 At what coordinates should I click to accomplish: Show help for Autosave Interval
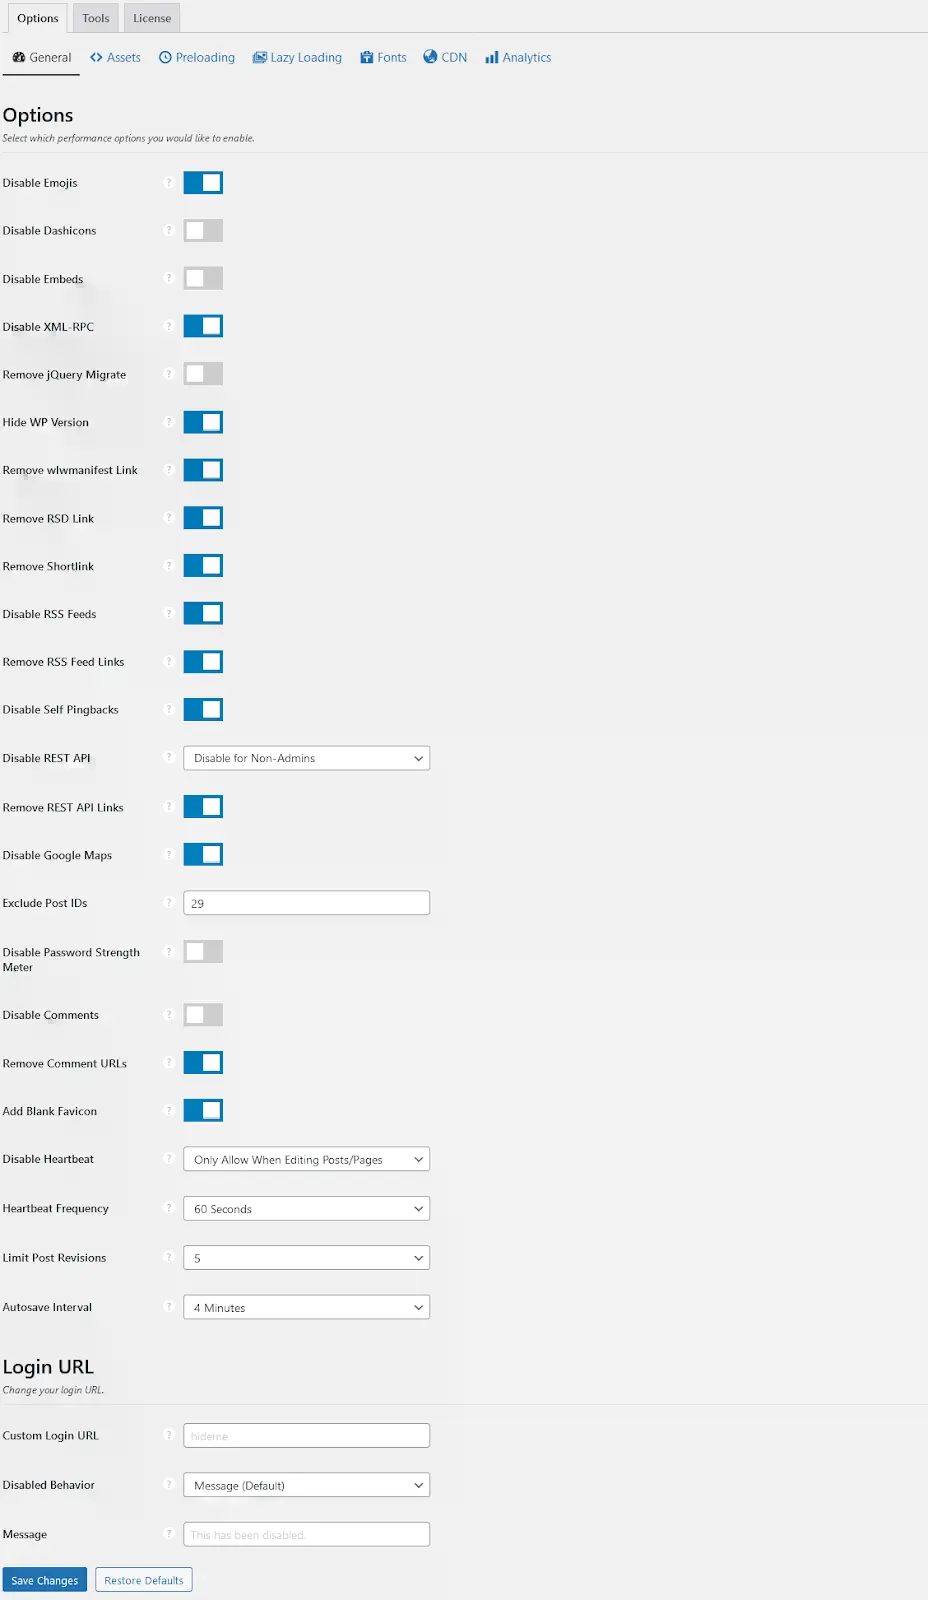pos(168,1306)
